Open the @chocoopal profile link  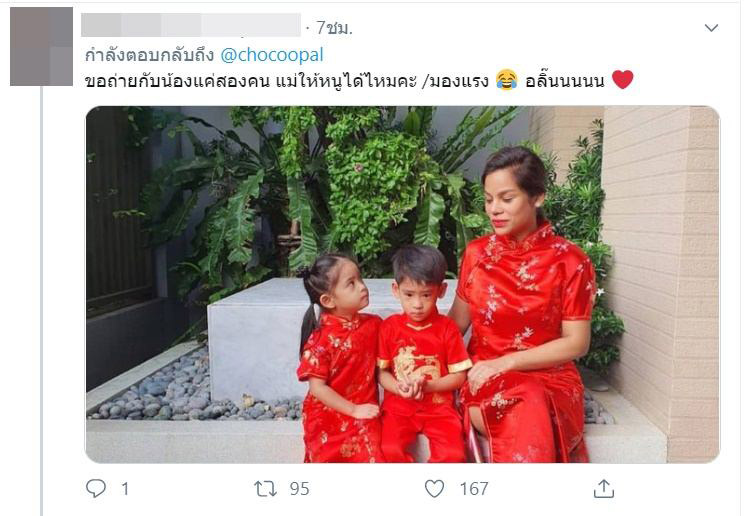pyautogui.click(x=272, y=55)
